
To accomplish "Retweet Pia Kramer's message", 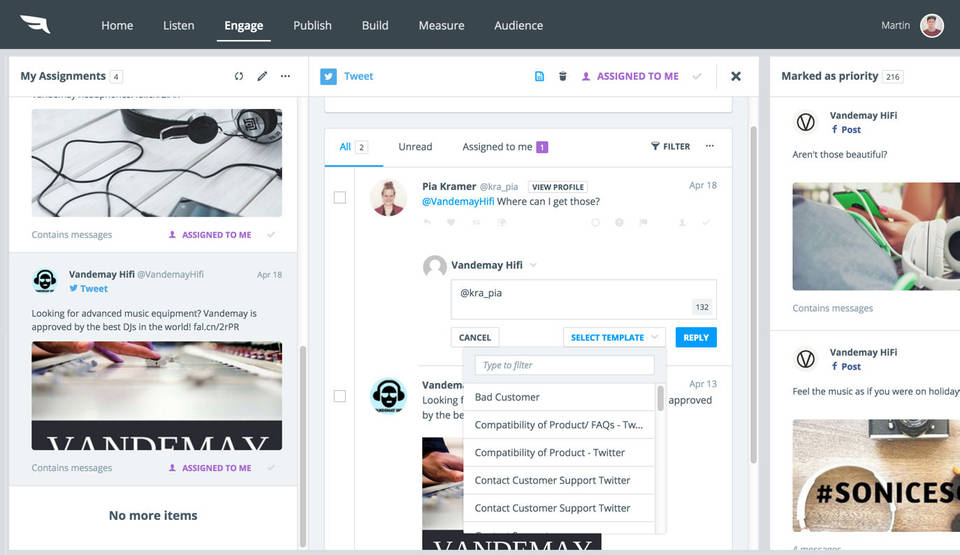I will click(x=476, y=222).
